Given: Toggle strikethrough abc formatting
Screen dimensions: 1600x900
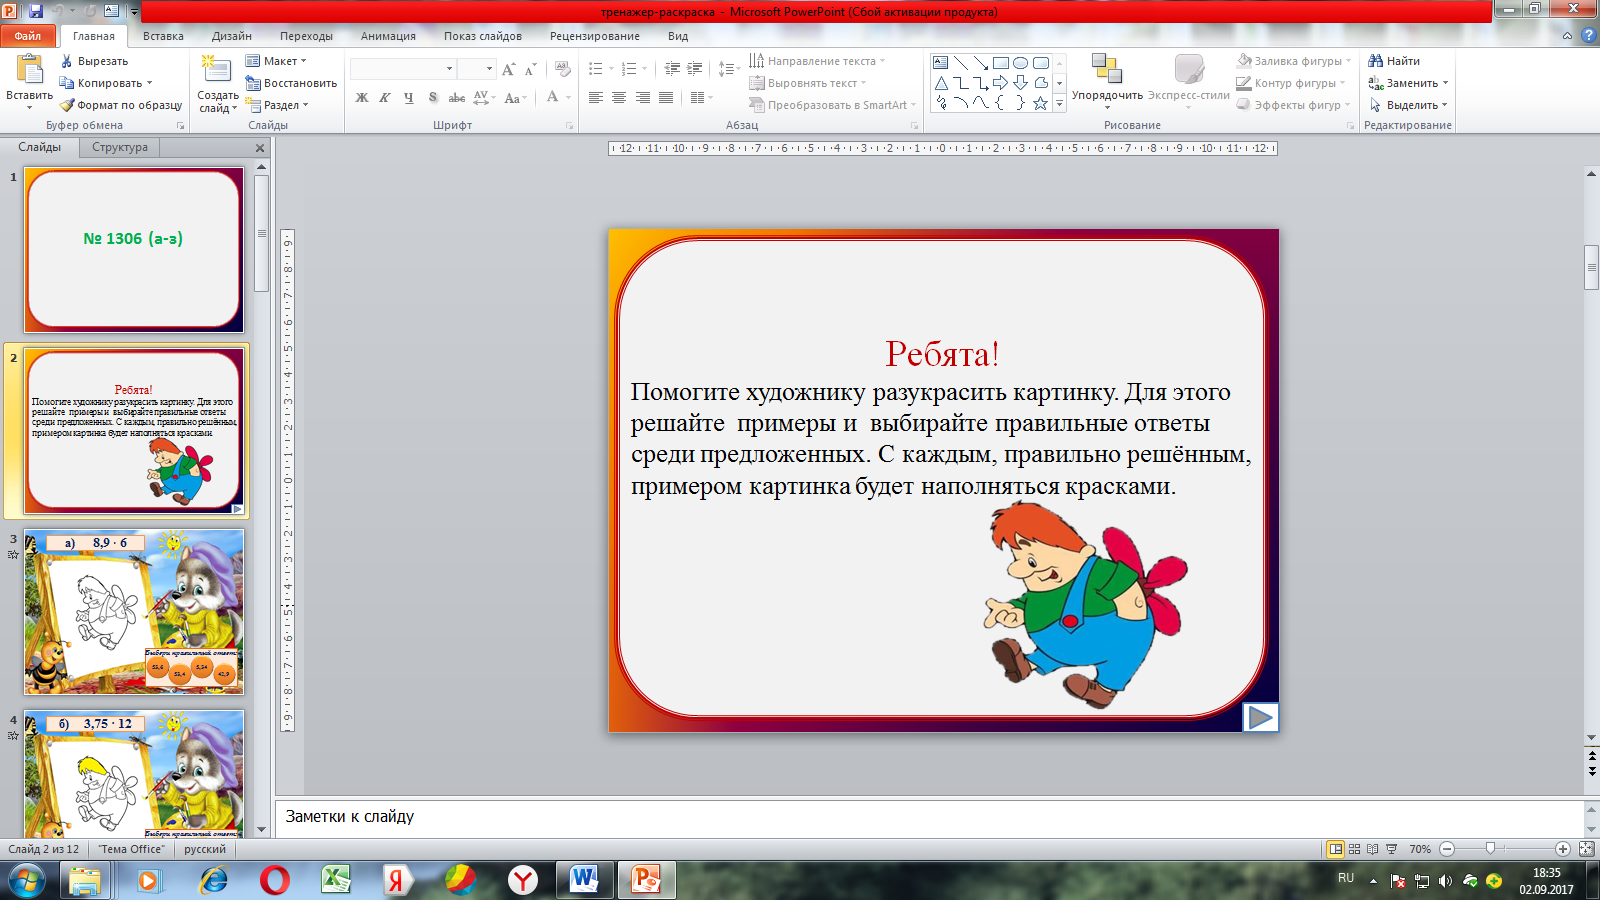Looking at the screenshot, I should [x=457, y=97].
